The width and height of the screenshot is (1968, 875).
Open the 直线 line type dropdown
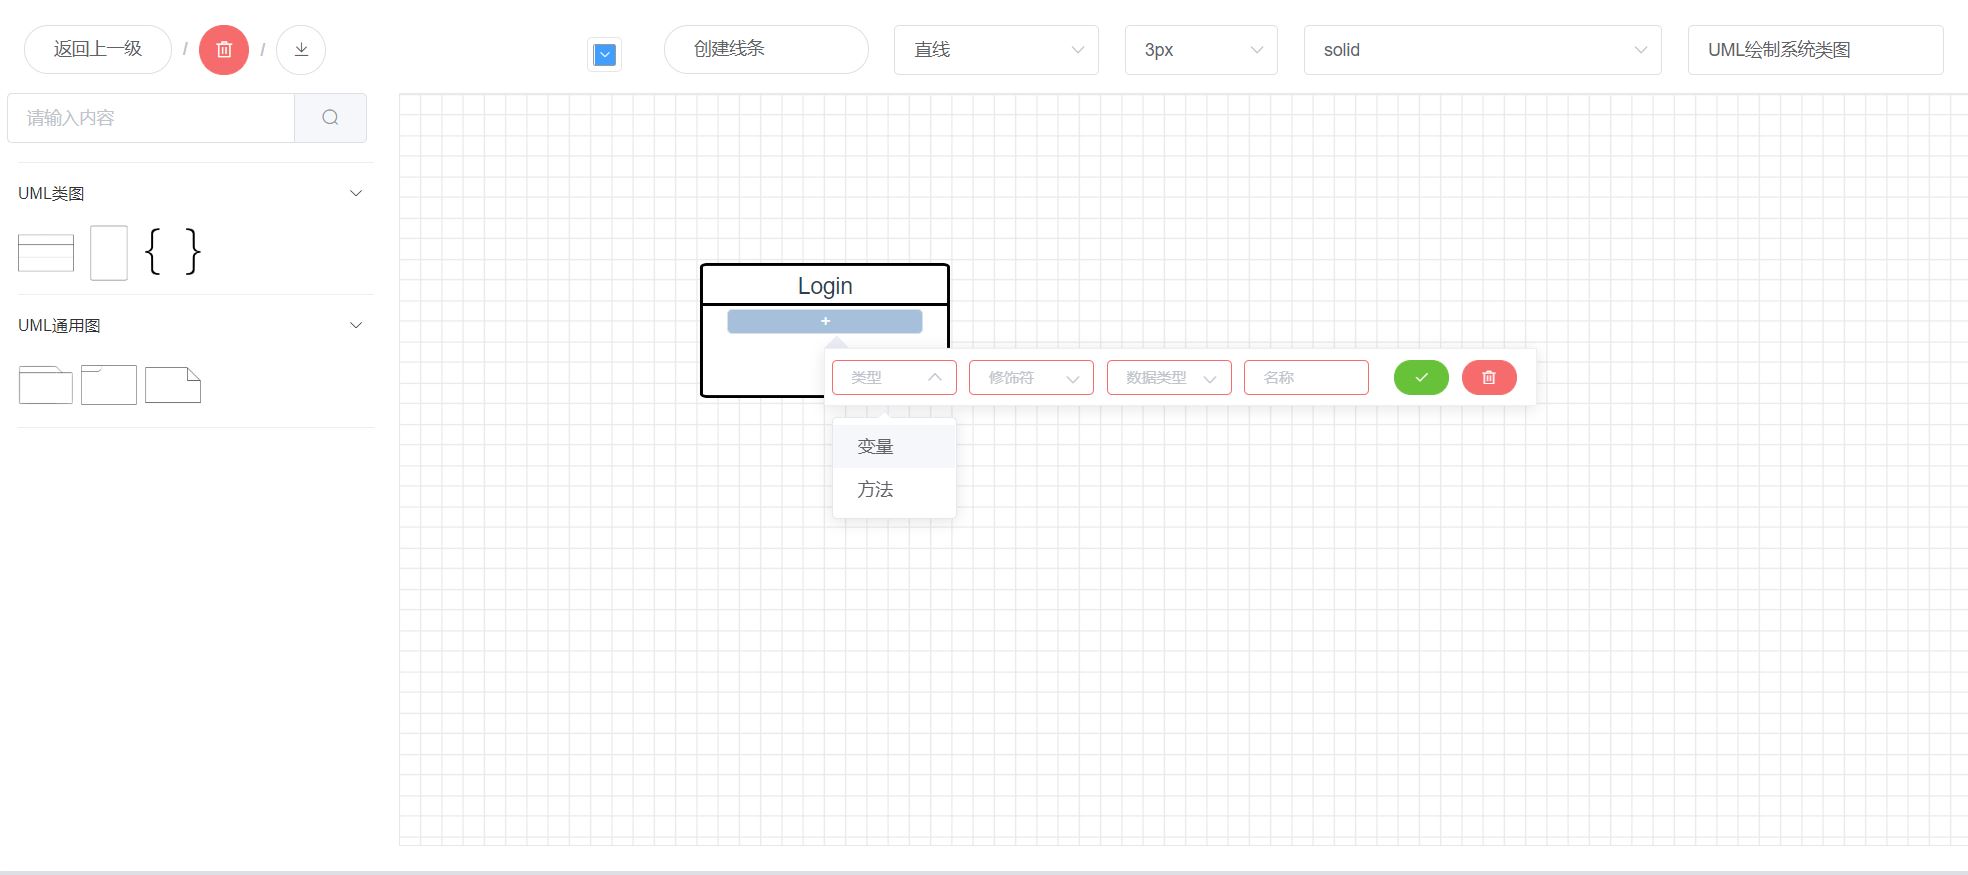(x=996, y=50)
